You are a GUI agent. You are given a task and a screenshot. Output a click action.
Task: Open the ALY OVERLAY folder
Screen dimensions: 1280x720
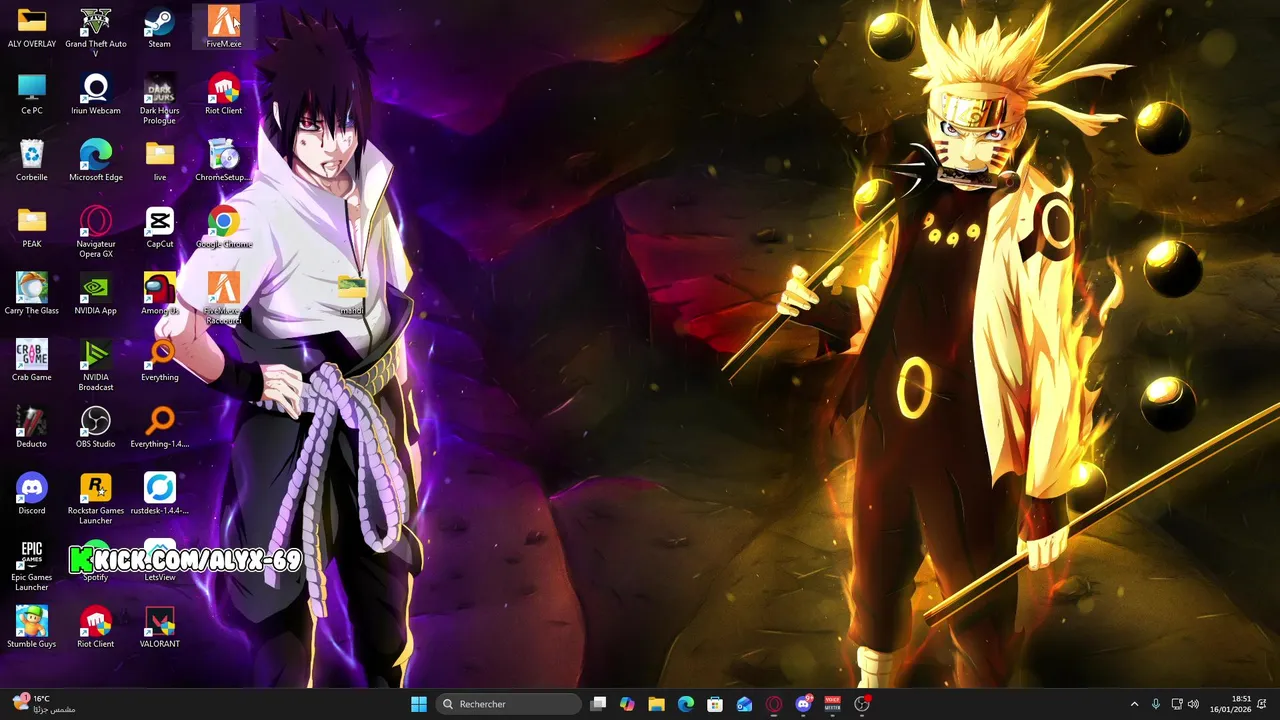[x=32, y=27]
